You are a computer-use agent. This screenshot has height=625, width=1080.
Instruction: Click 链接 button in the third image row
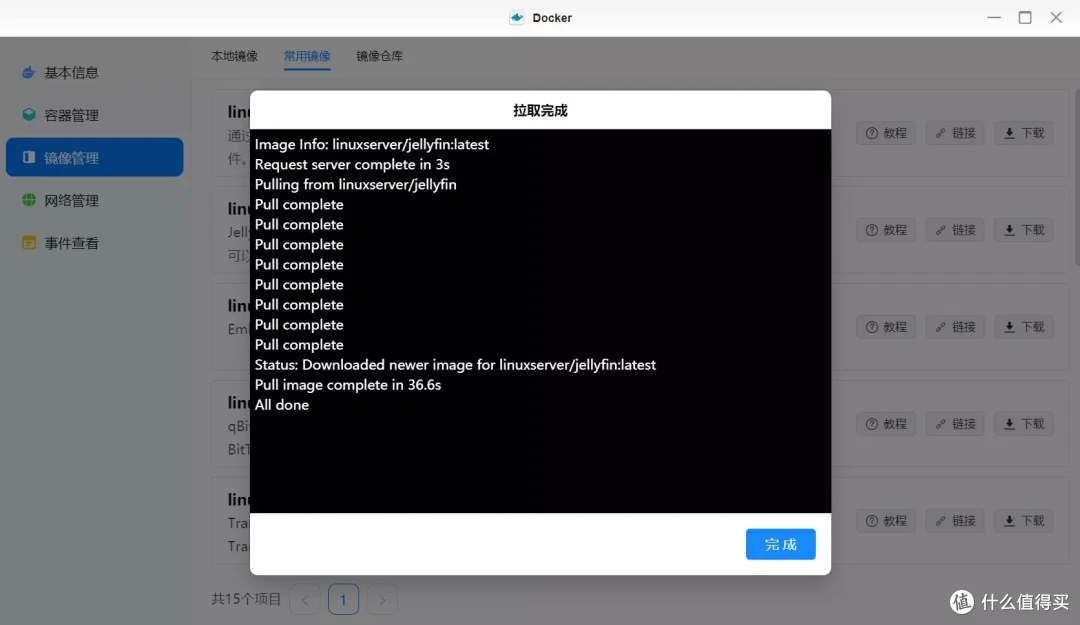click(955, 327)
